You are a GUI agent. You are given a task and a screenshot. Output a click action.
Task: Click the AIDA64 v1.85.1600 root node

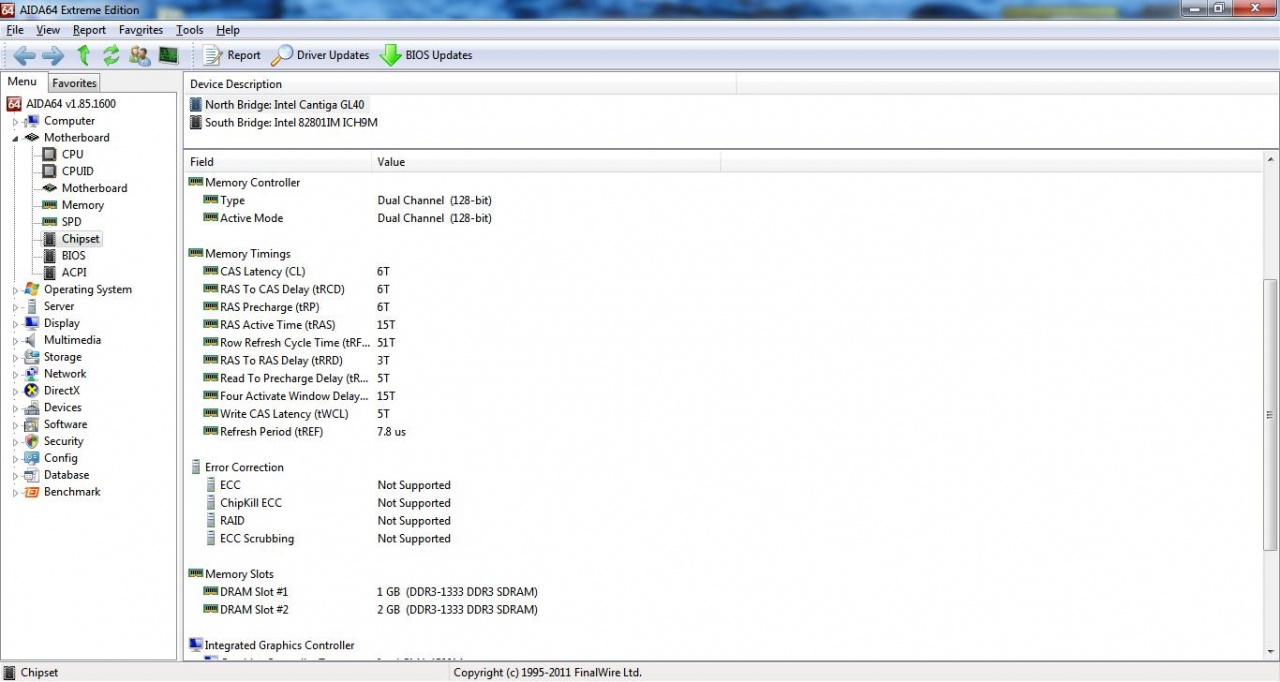click(x=71, y=104)
